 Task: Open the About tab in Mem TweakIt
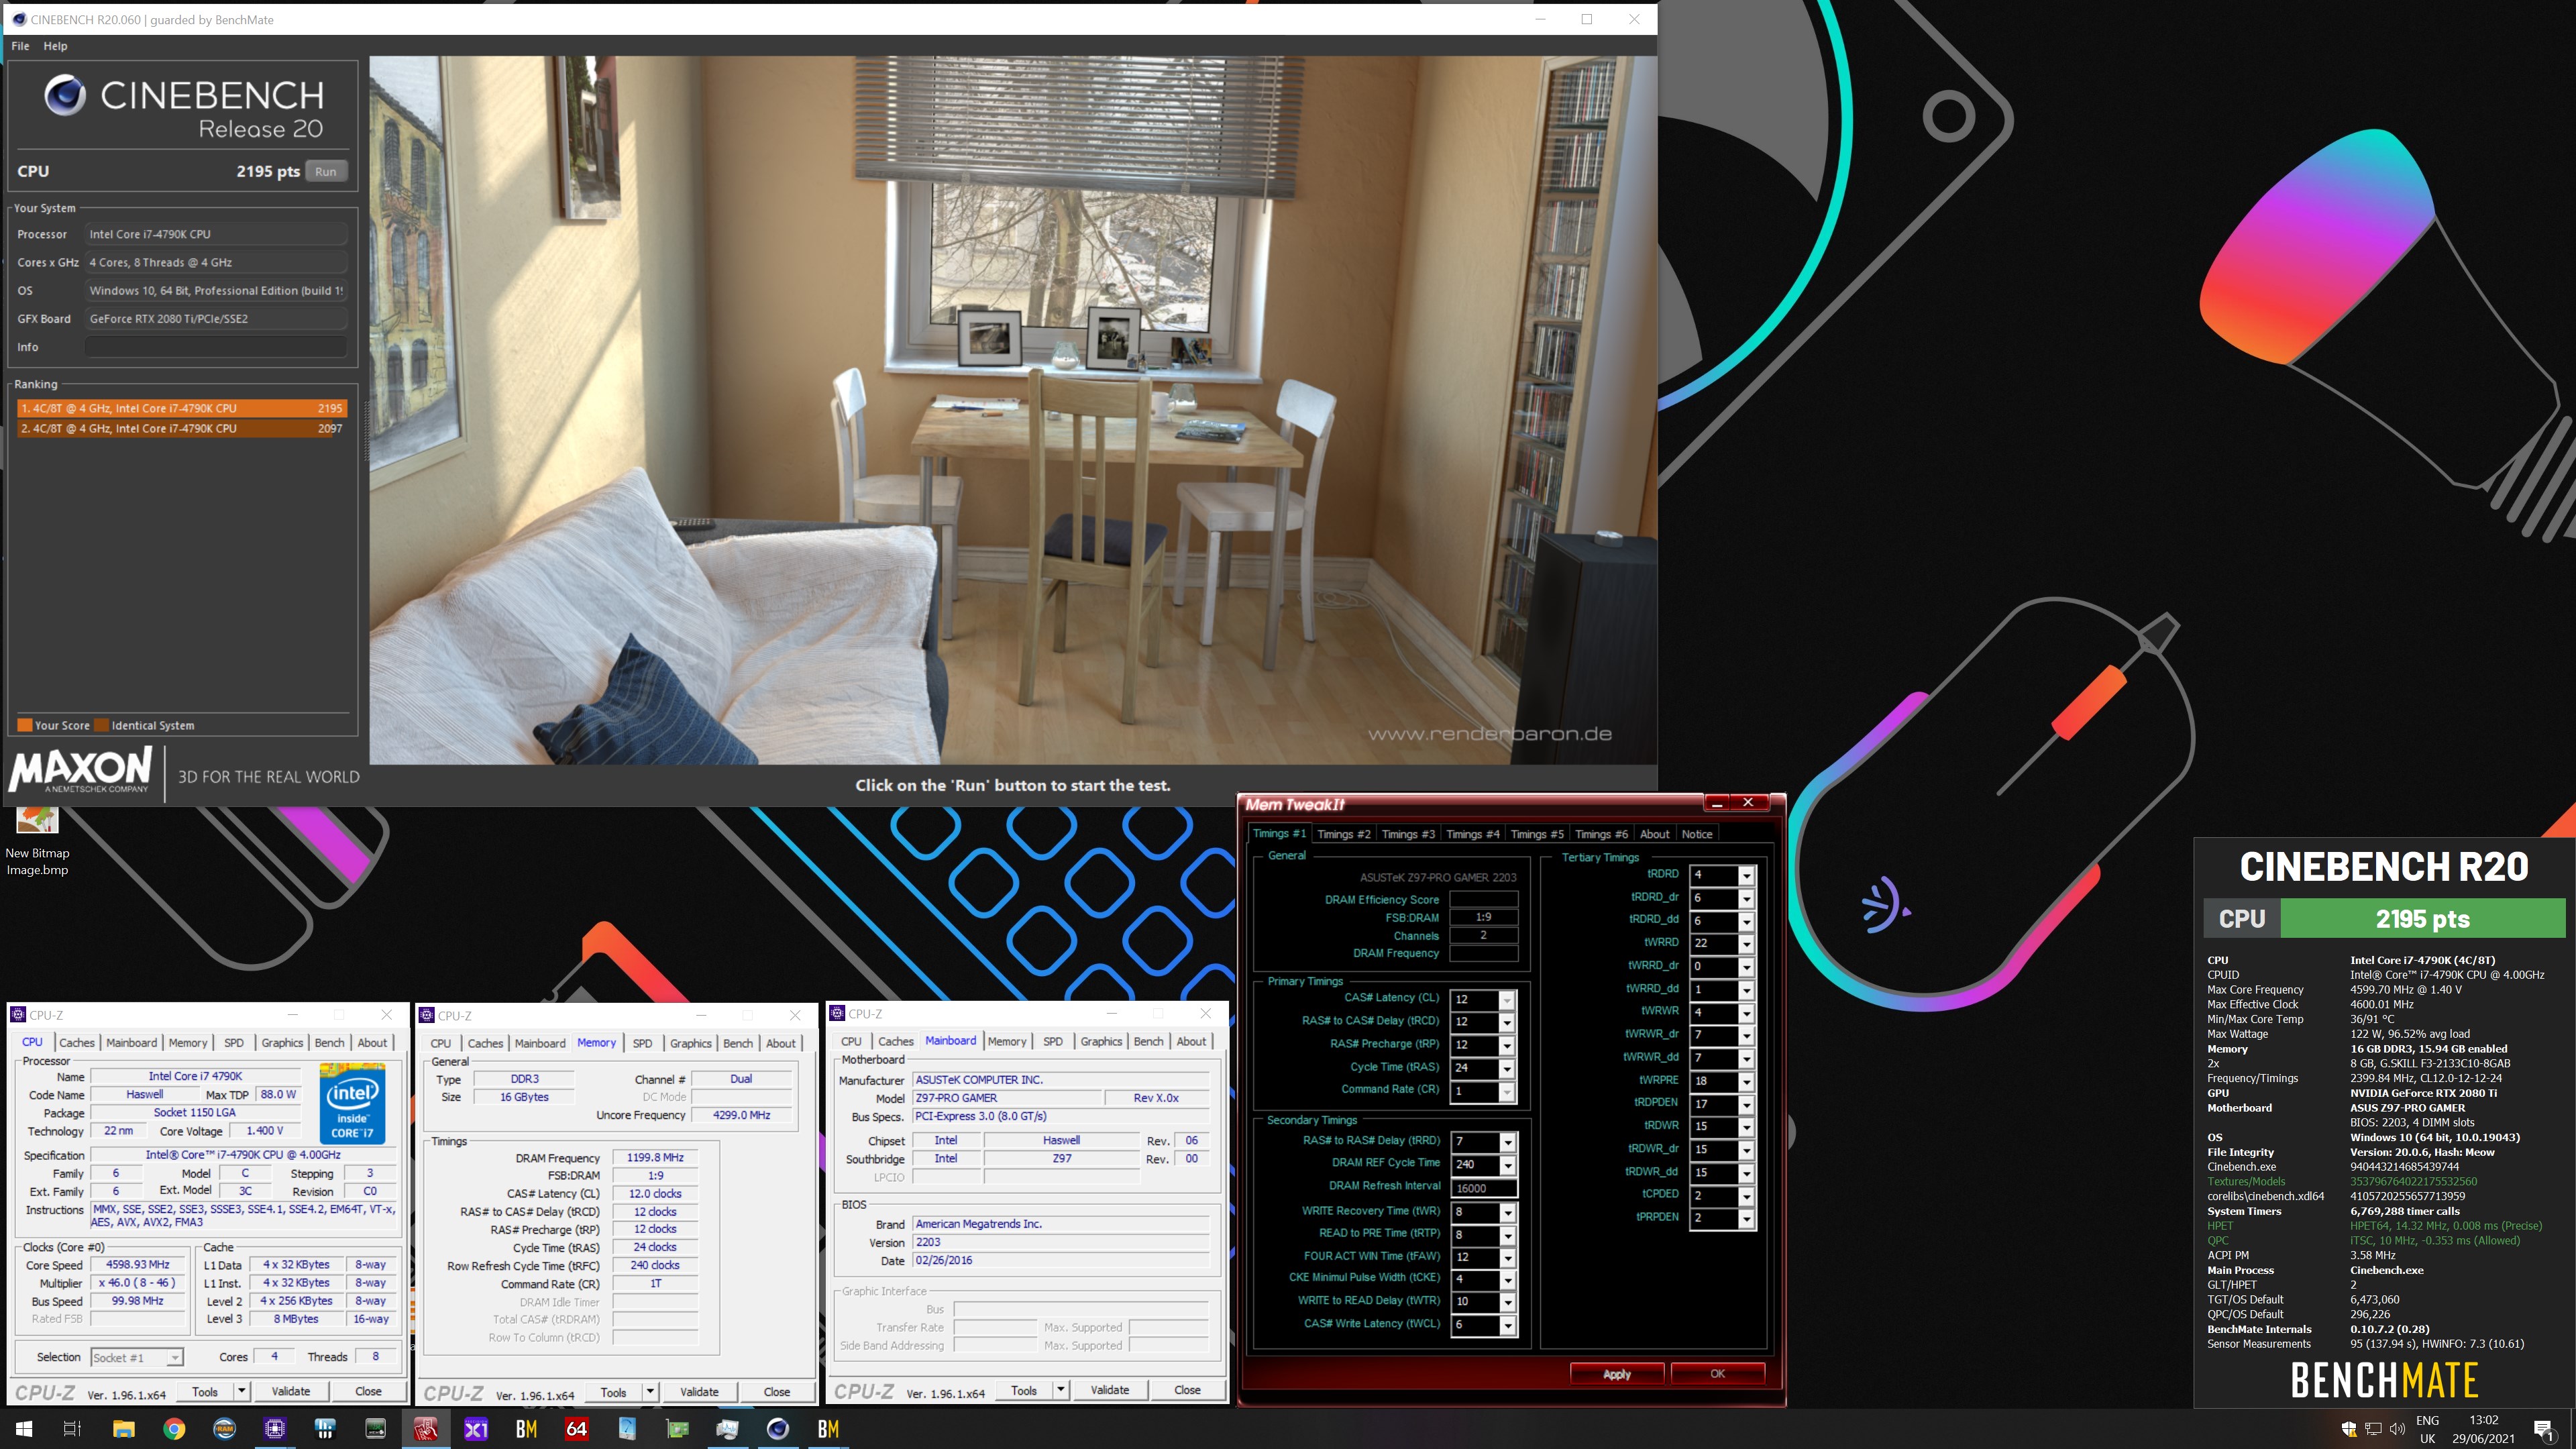(x=1654, y=834)
